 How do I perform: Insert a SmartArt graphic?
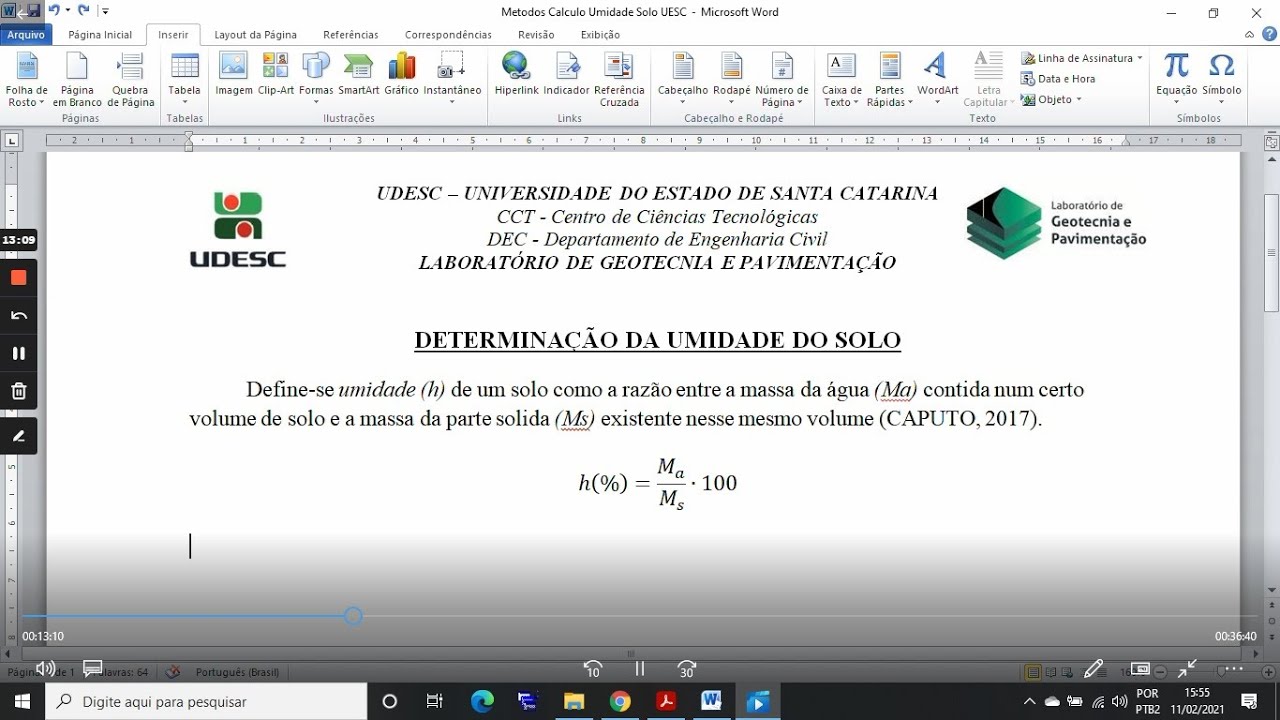(x=359, y=75)
